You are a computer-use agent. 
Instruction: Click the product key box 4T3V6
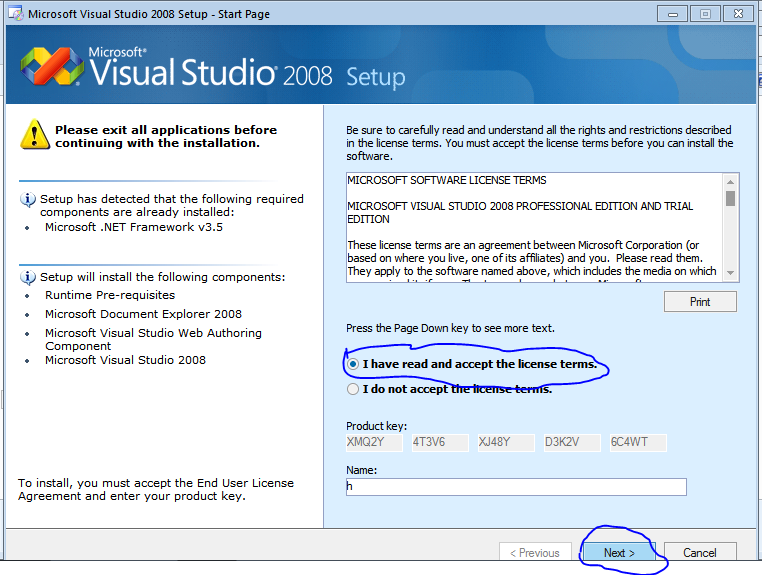click(440, 442)
